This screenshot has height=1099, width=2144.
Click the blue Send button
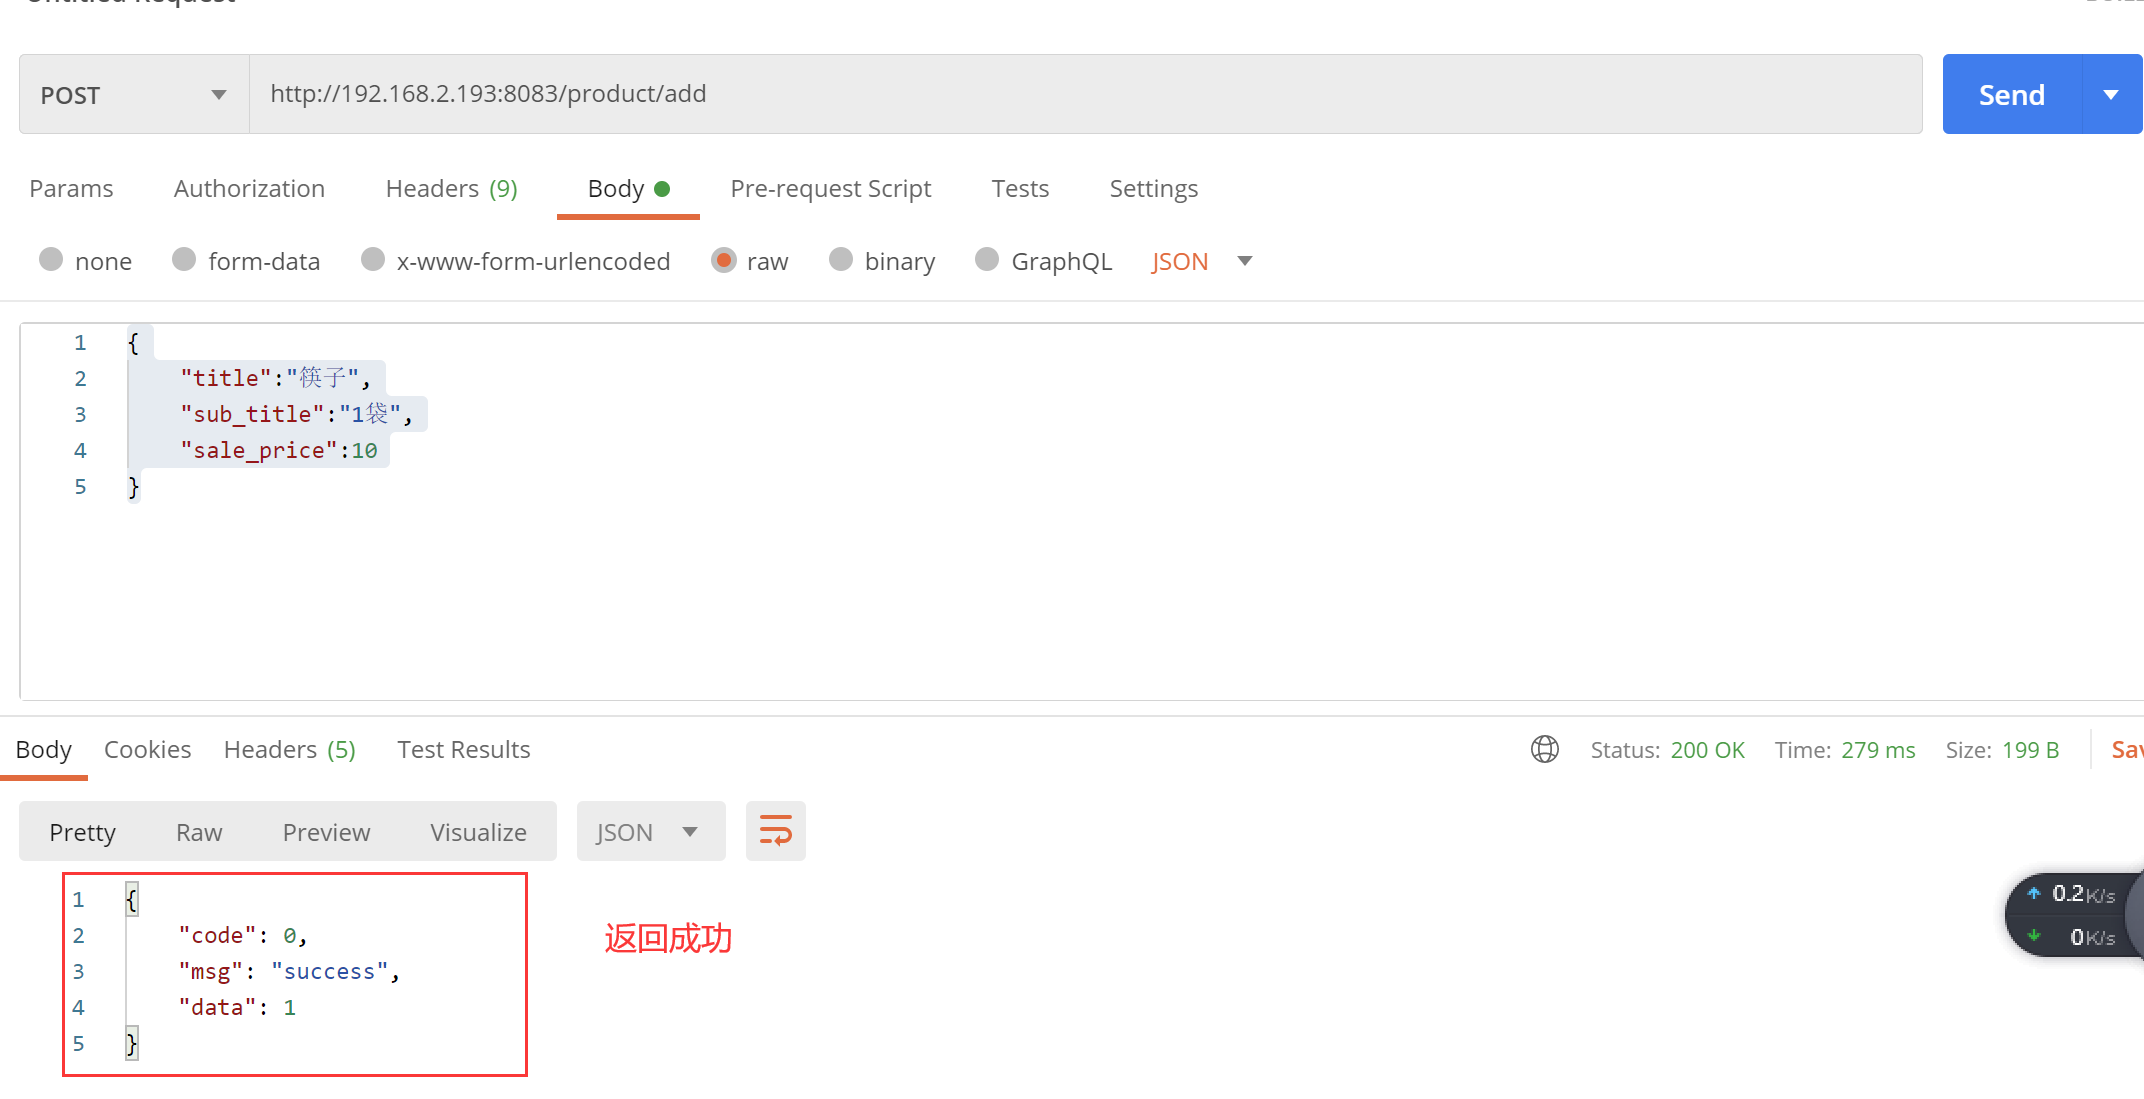(2011, 95)
